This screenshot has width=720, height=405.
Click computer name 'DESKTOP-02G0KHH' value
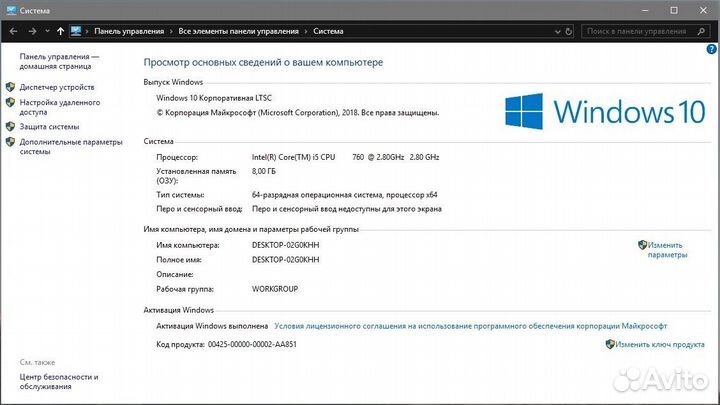click(x=286, y=245)
